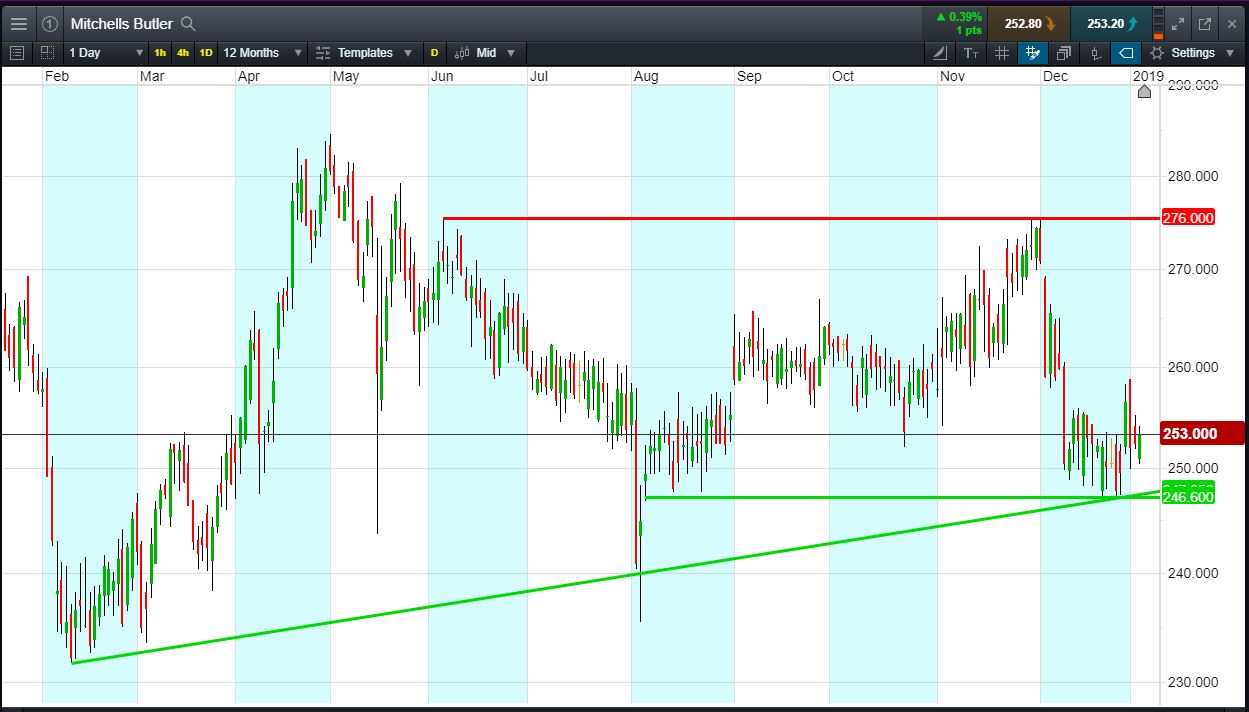Click the Apr label on time axis
Viewport: 1249px width, 712px height.
249,76
